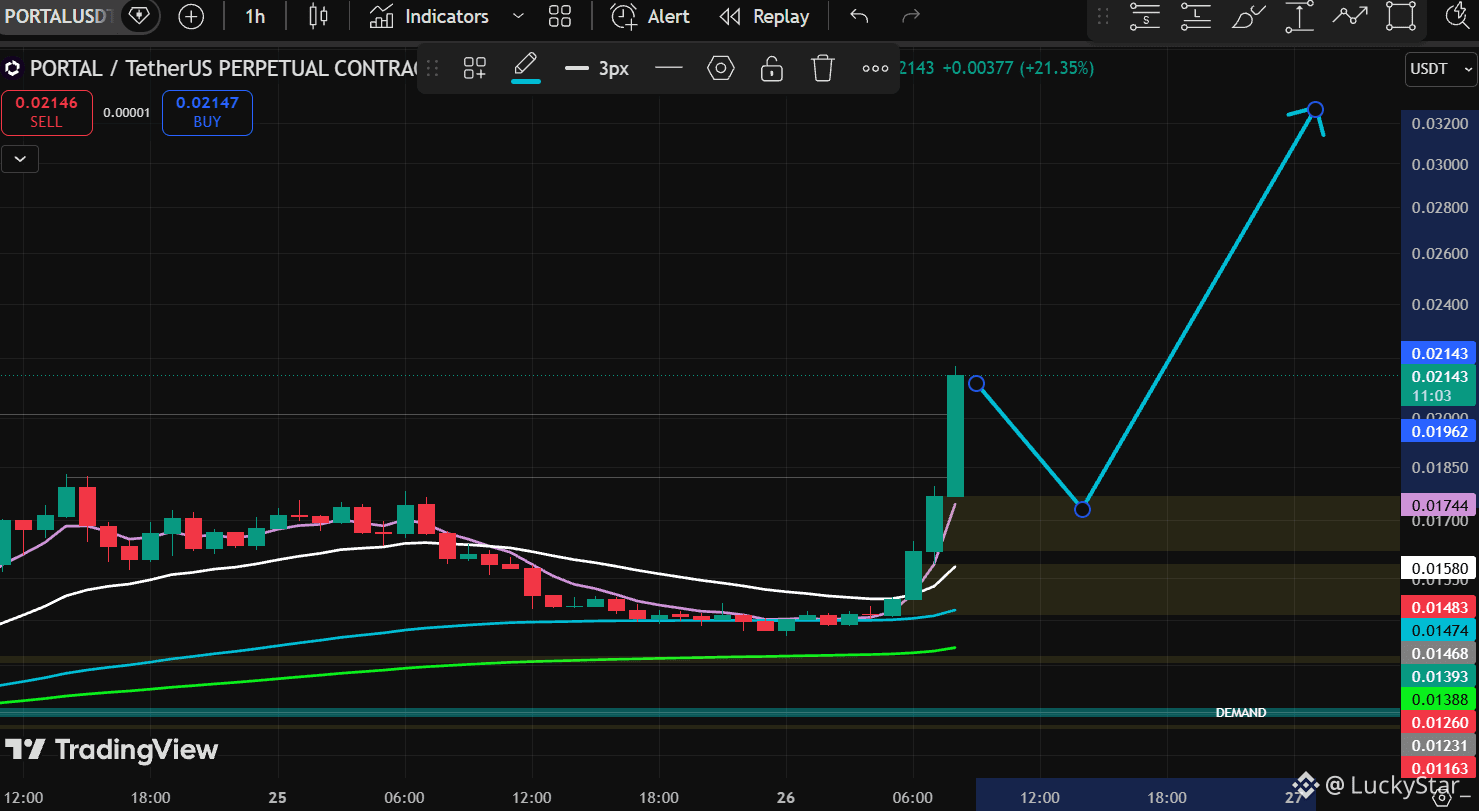Click the drawing toolbar drag handle
Screen dimensions: 1479x811
point(433,68)
